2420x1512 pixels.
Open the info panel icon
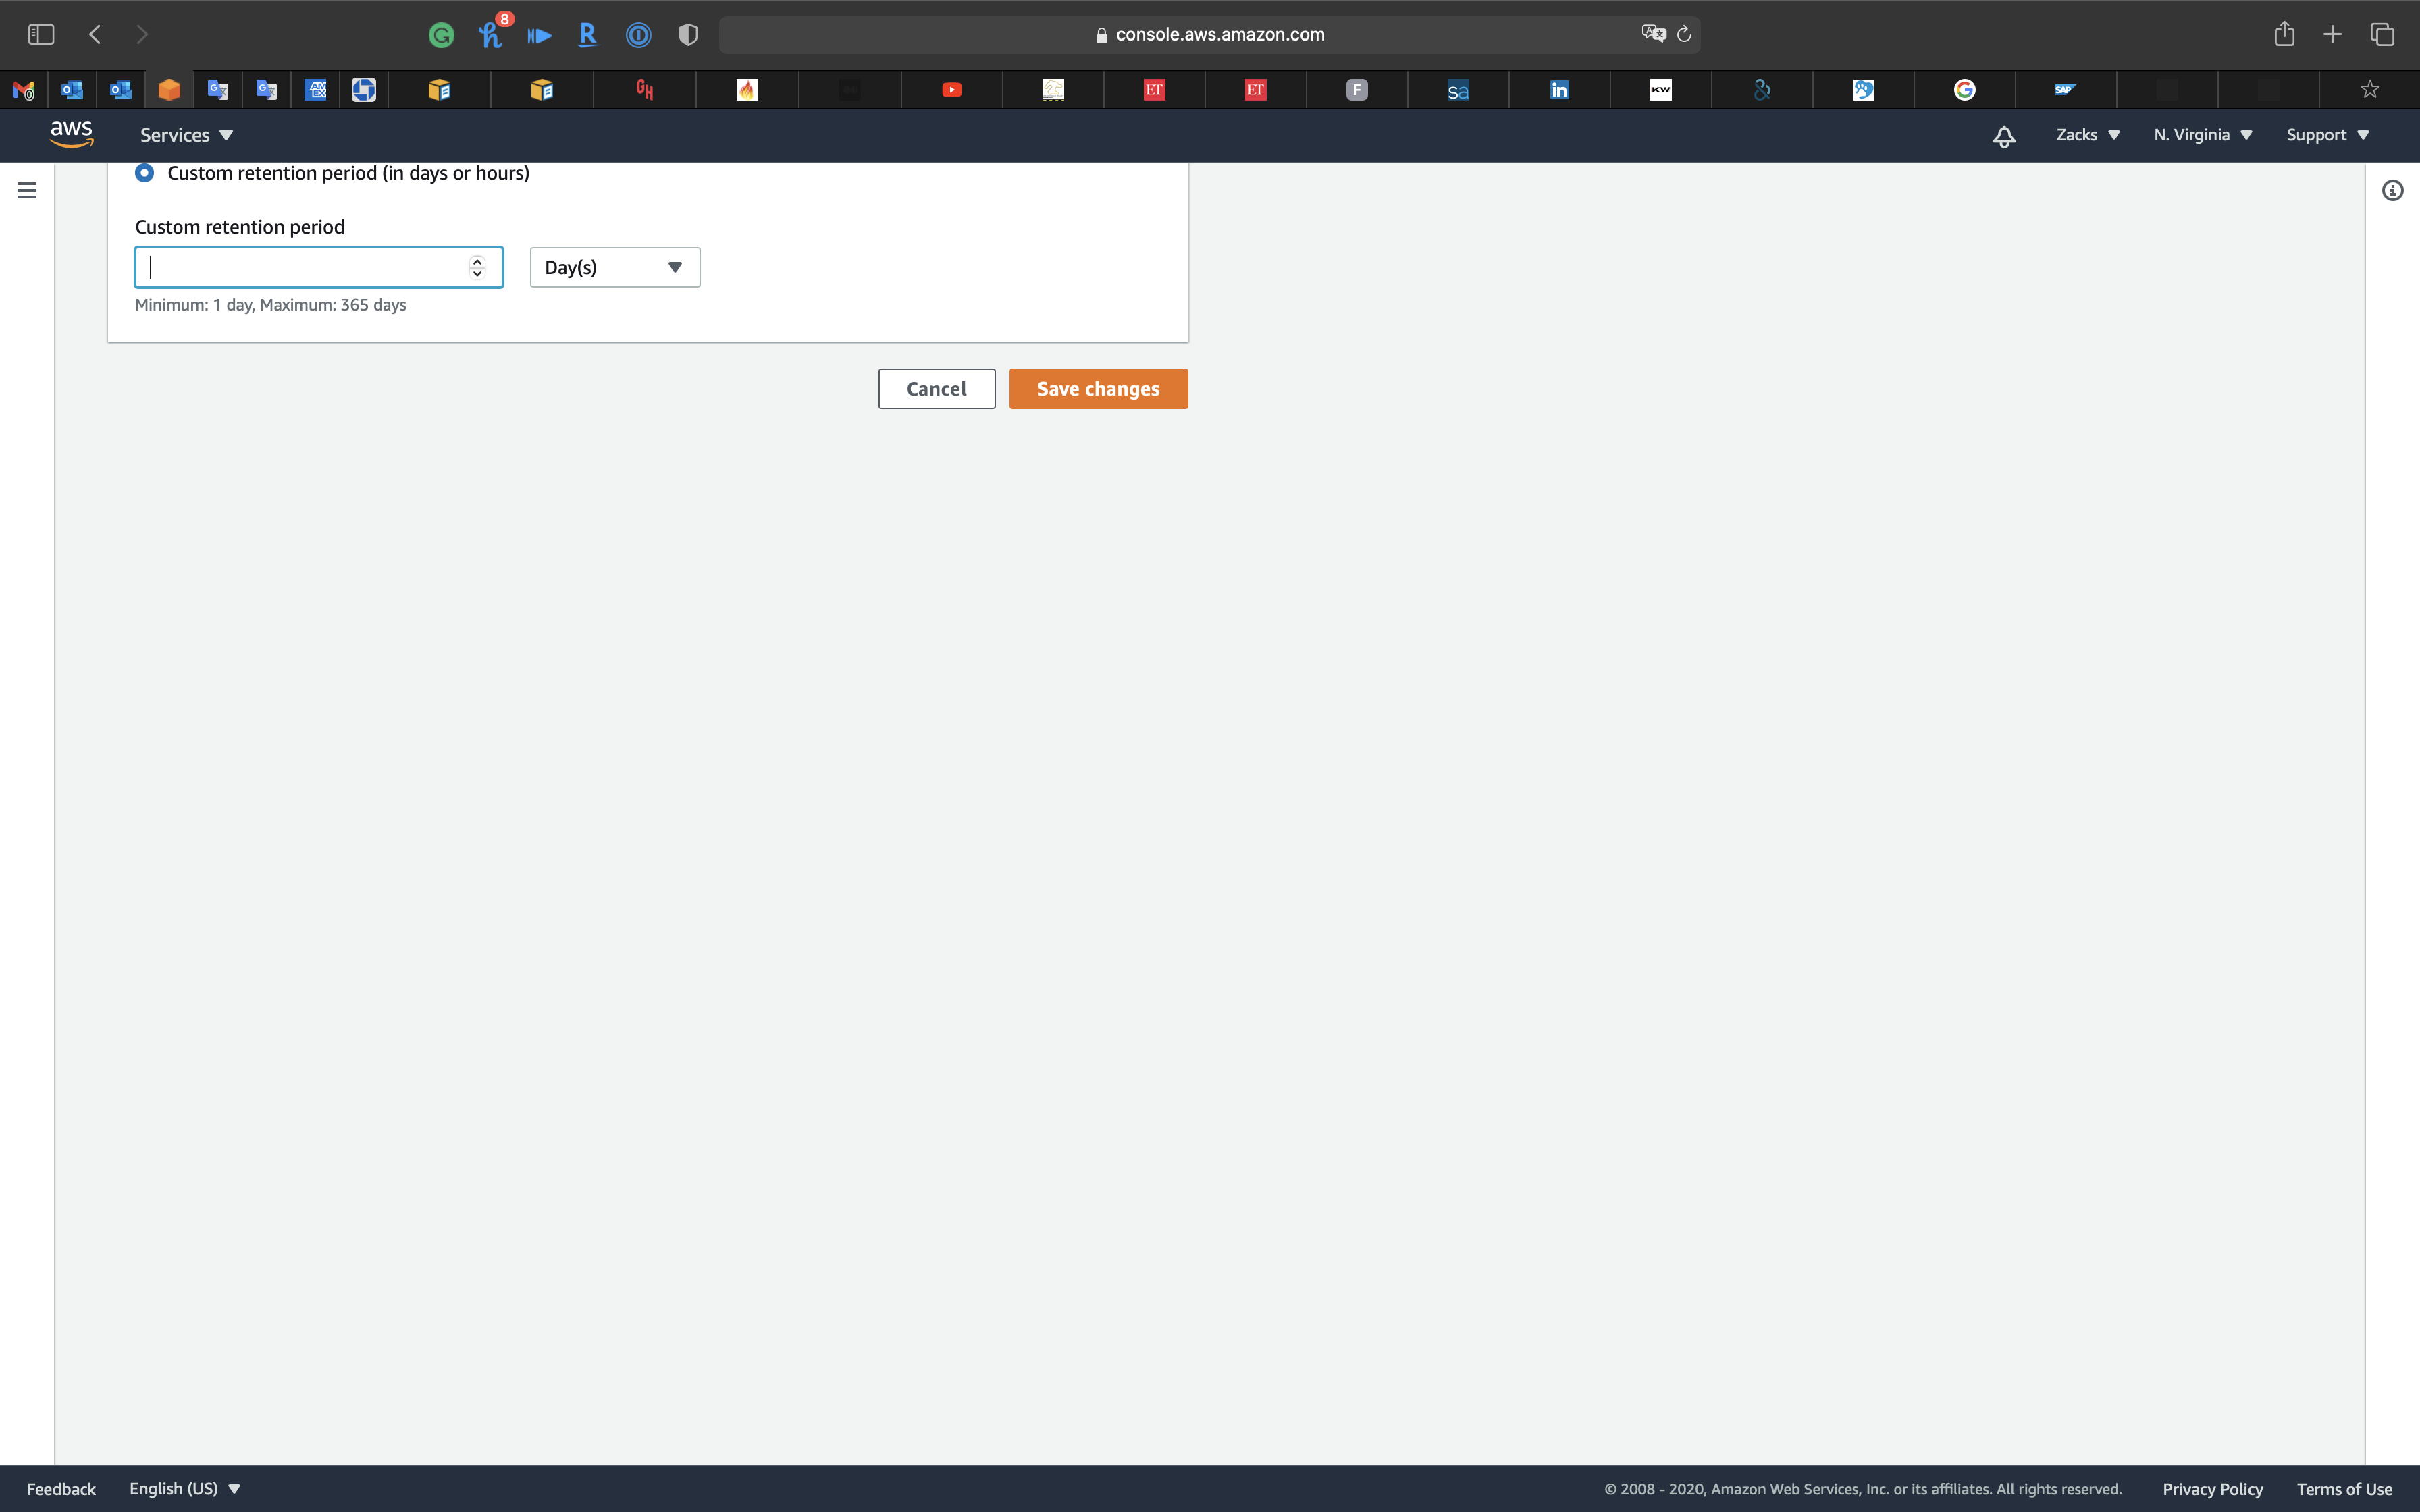coord(2392,190)
